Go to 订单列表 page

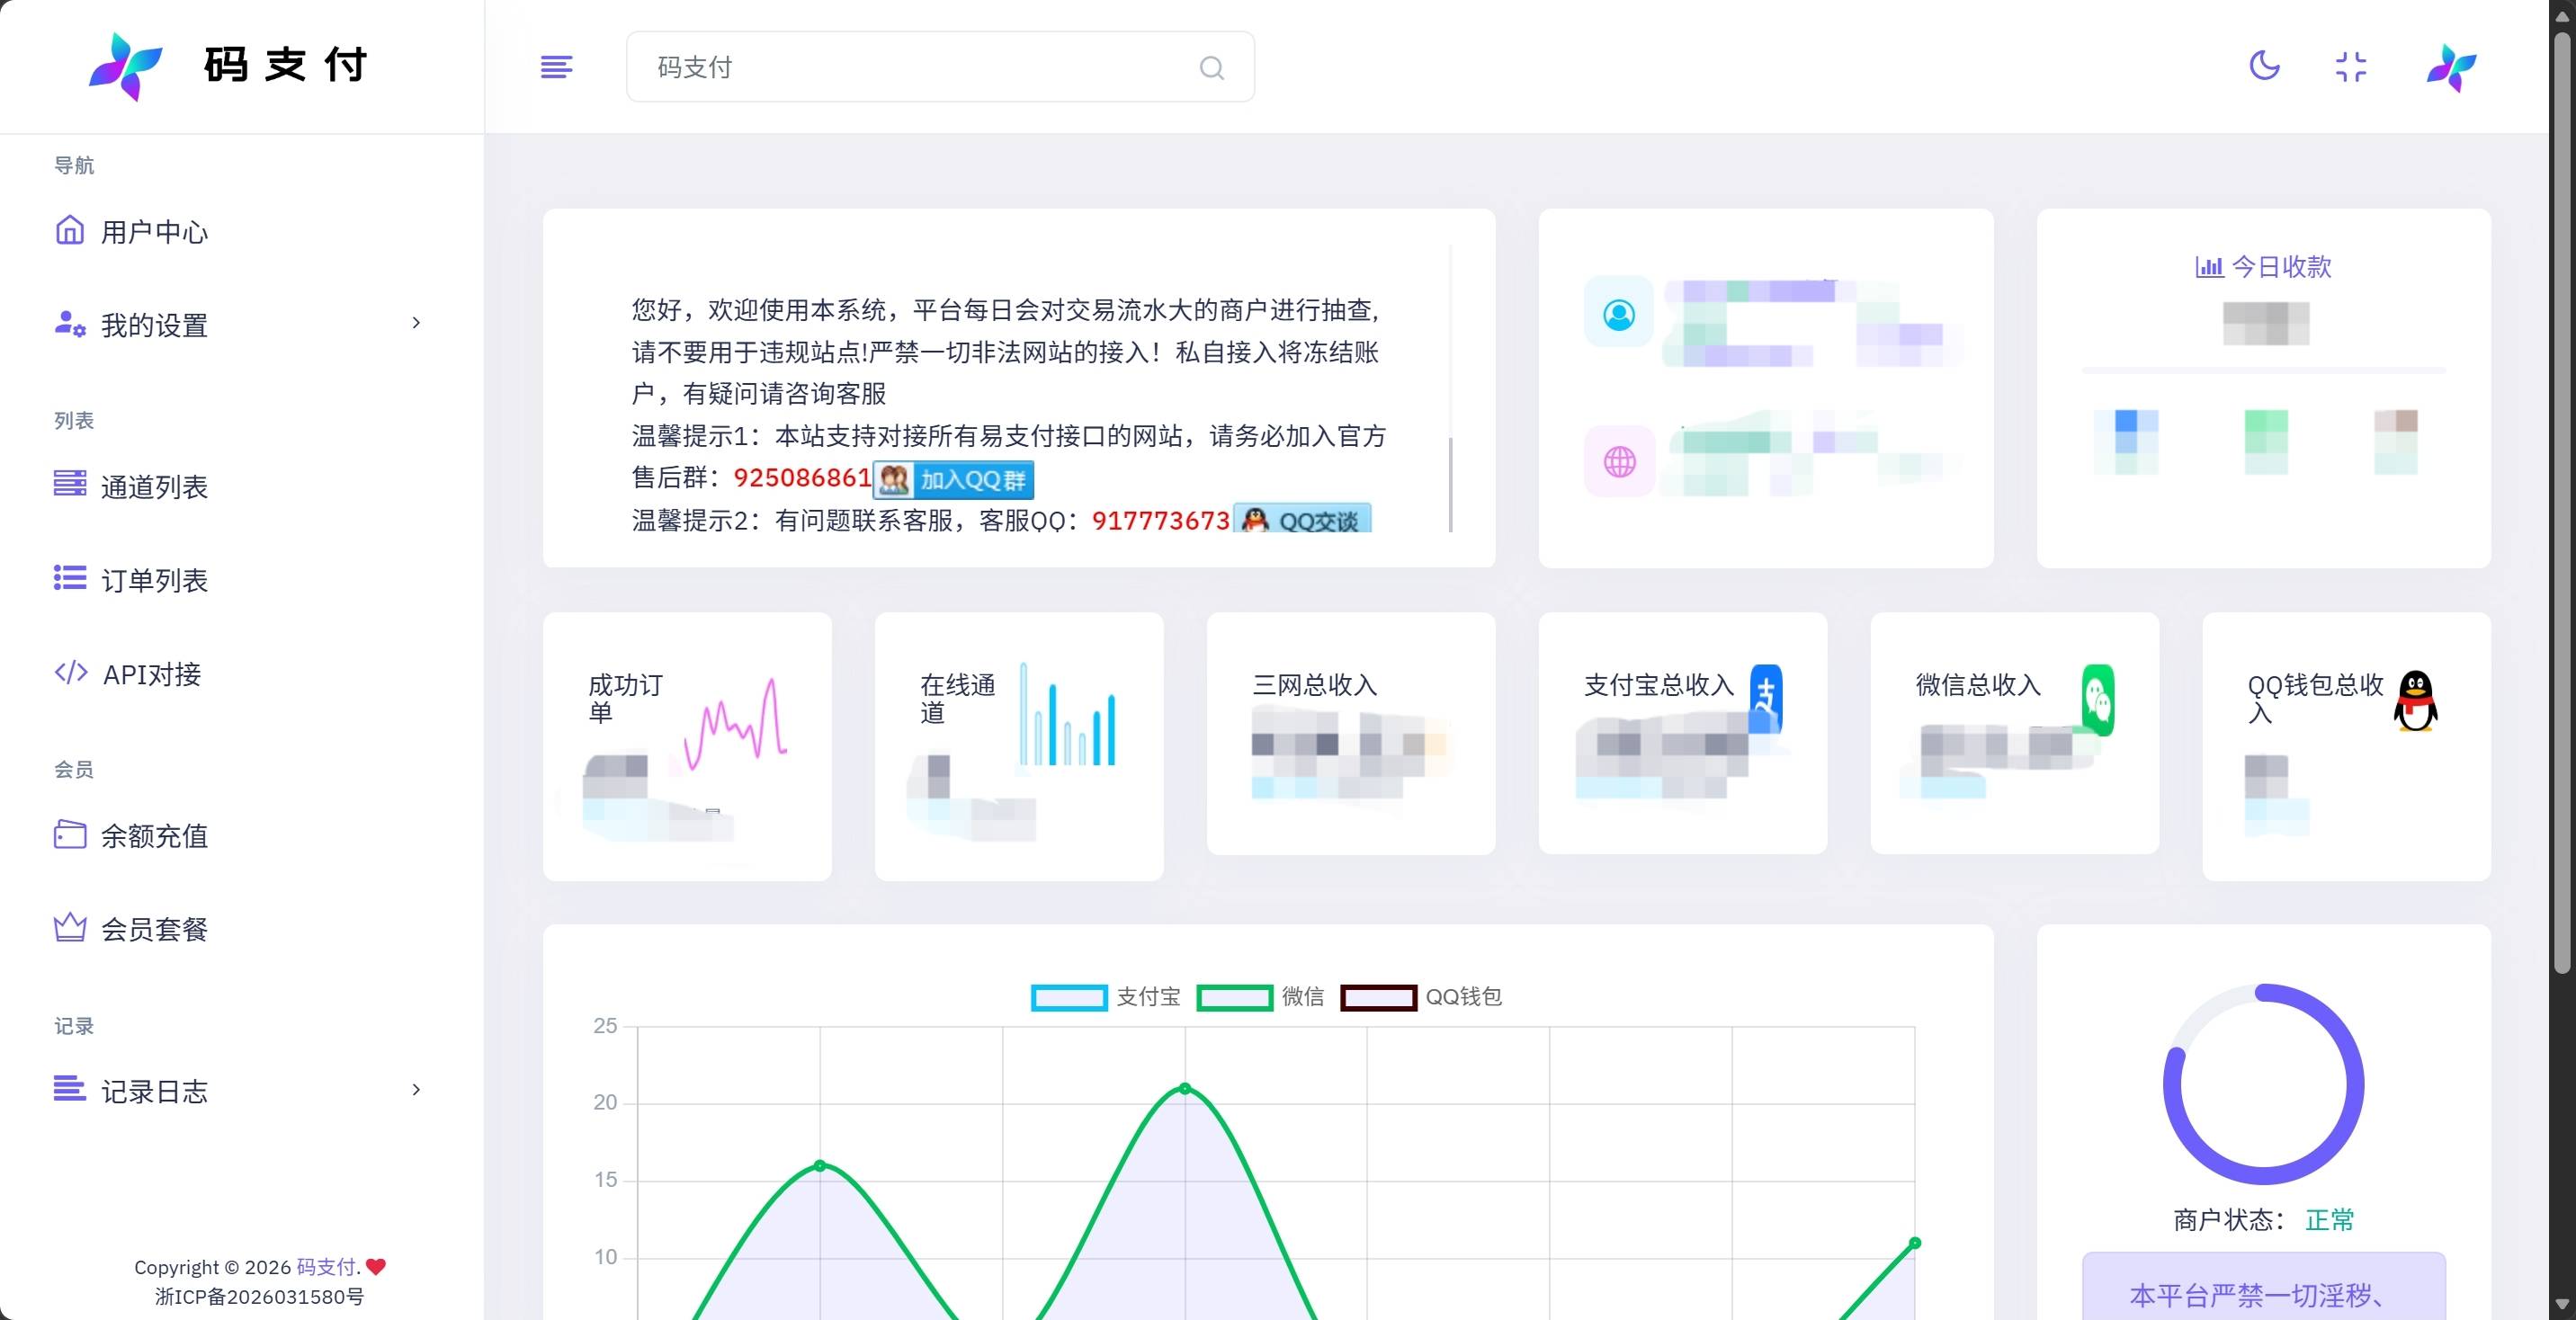point(154,580)
